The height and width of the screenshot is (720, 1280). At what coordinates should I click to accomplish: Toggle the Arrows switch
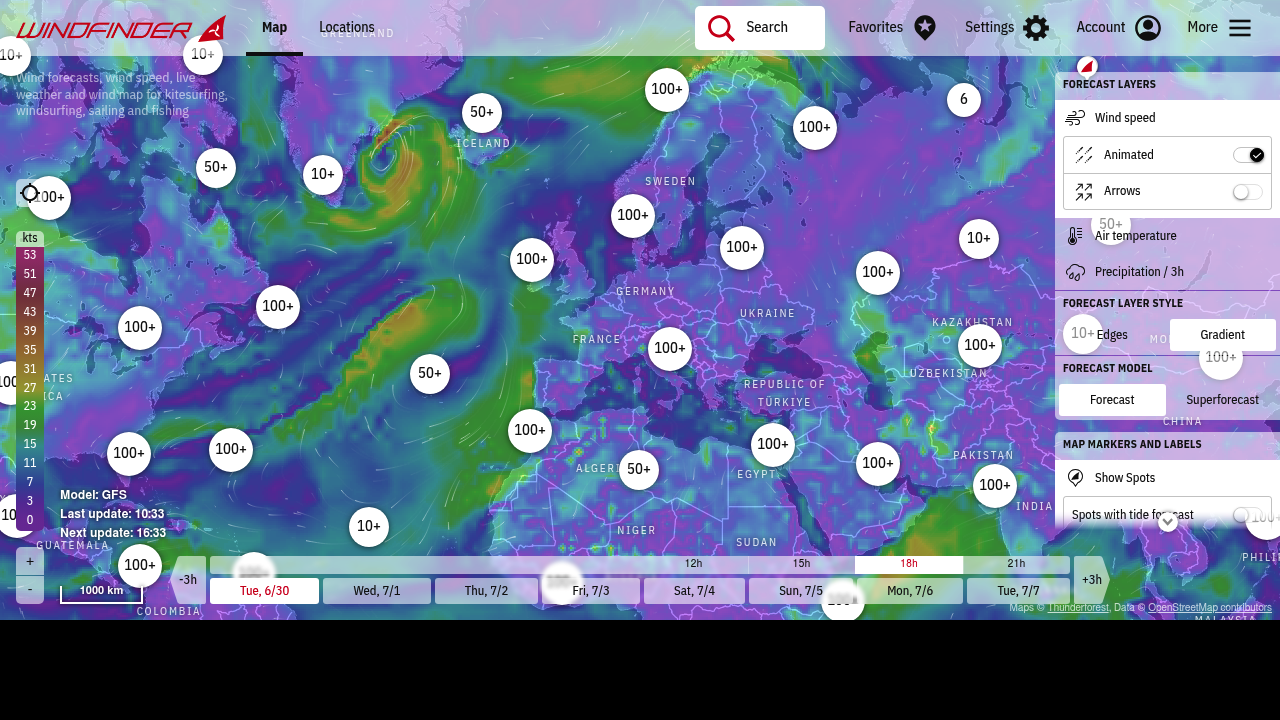[1248, 191]
